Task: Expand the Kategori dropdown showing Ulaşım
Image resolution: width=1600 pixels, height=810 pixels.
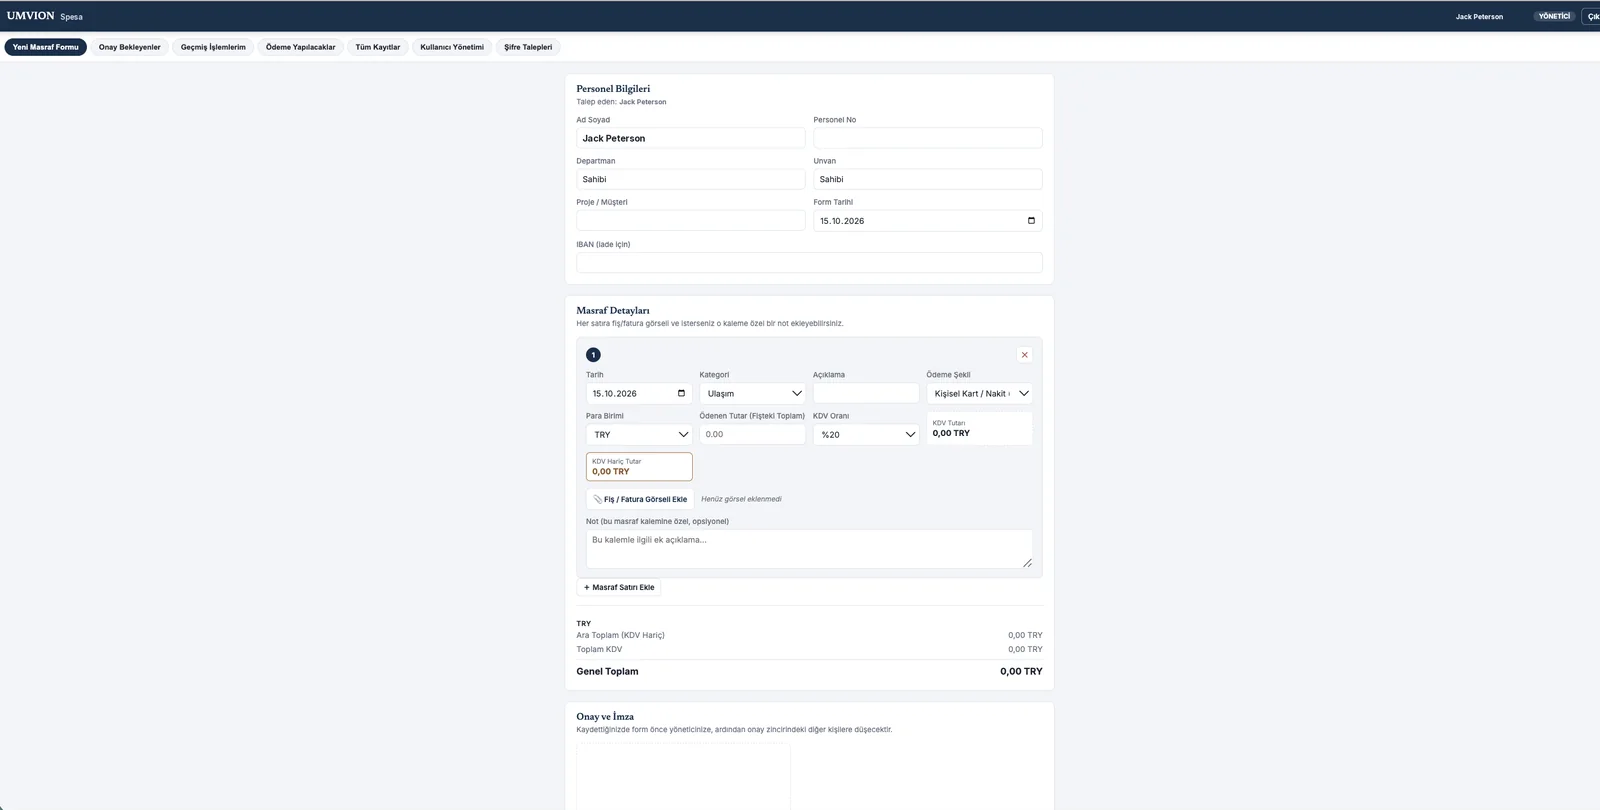Action: coord(752,393)
